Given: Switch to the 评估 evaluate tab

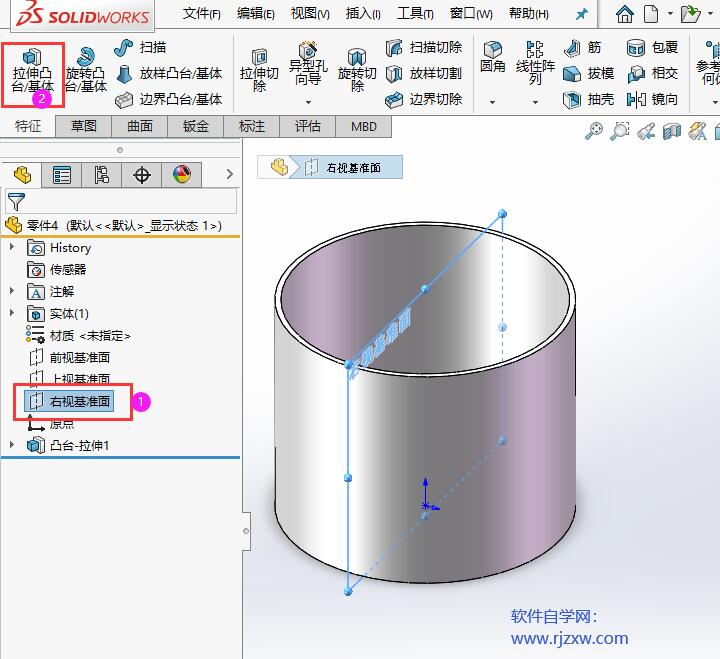Looking at the screenshot, I should pos(308,126).
